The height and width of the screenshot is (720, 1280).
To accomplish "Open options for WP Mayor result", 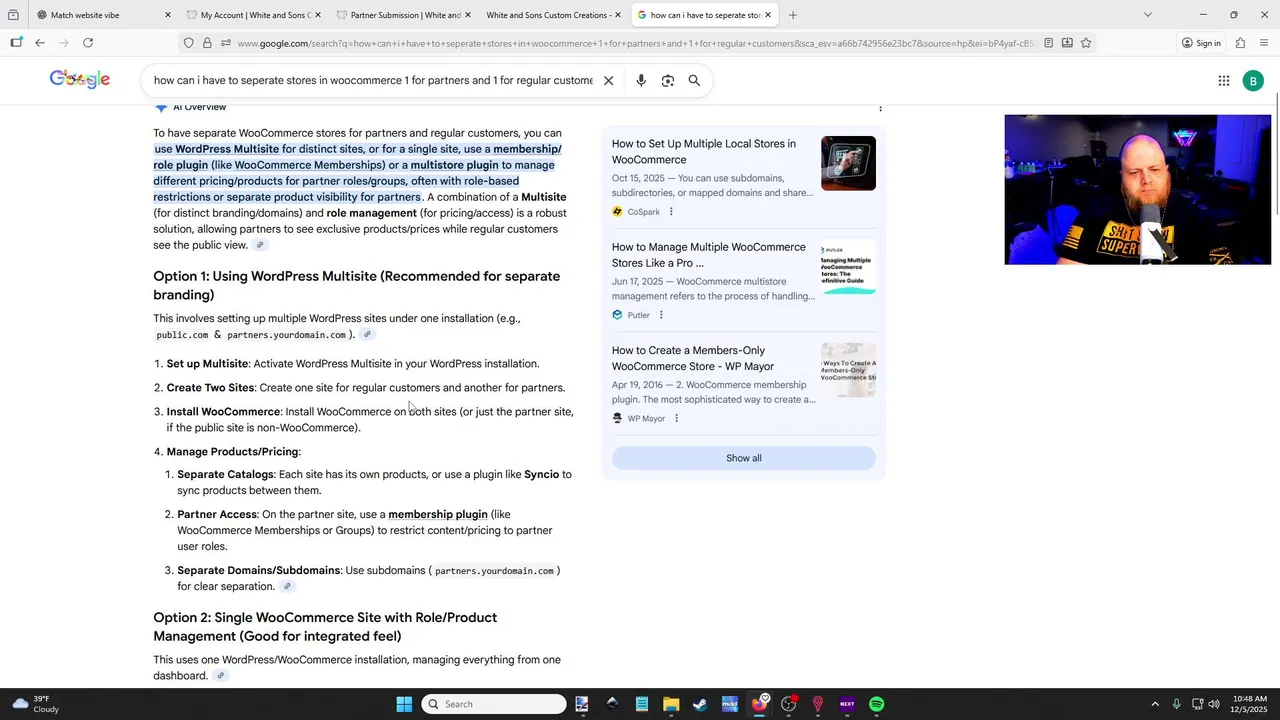I will point(676,418).
